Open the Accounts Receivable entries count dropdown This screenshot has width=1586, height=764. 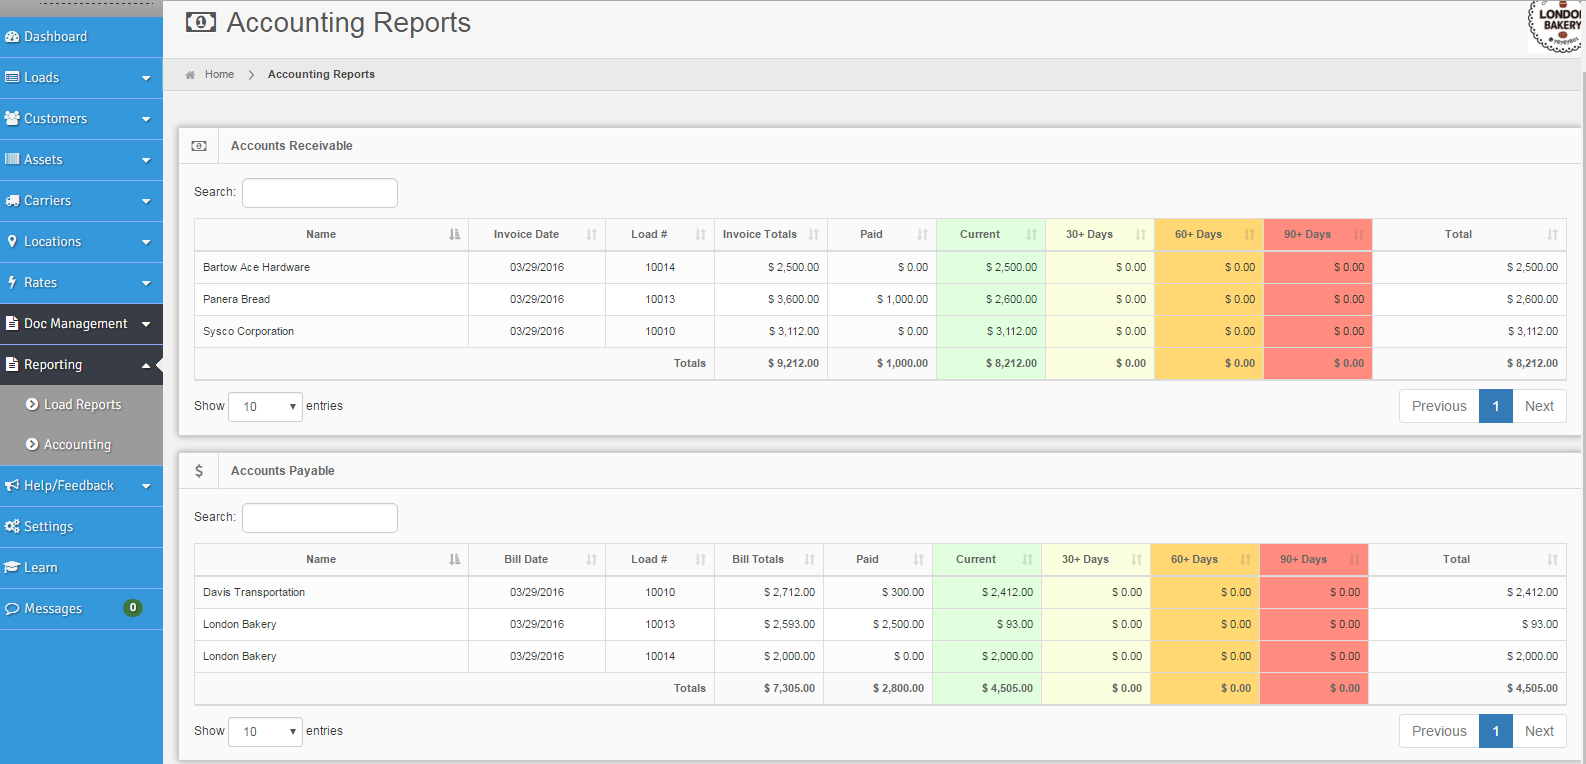tap(265, 407)
